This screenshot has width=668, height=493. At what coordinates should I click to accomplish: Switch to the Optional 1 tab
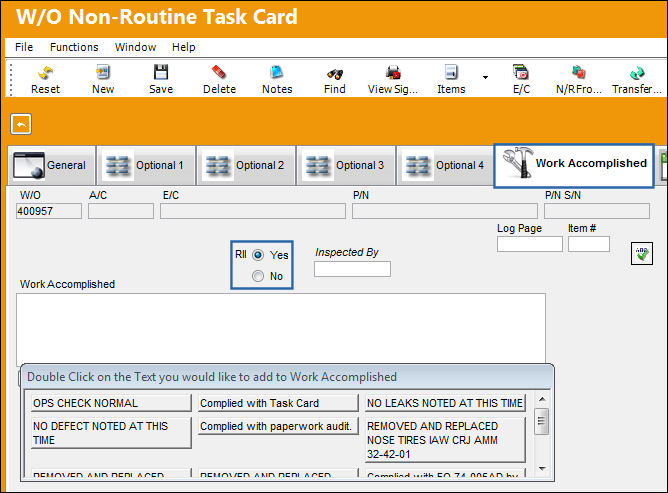pos(146,165)
